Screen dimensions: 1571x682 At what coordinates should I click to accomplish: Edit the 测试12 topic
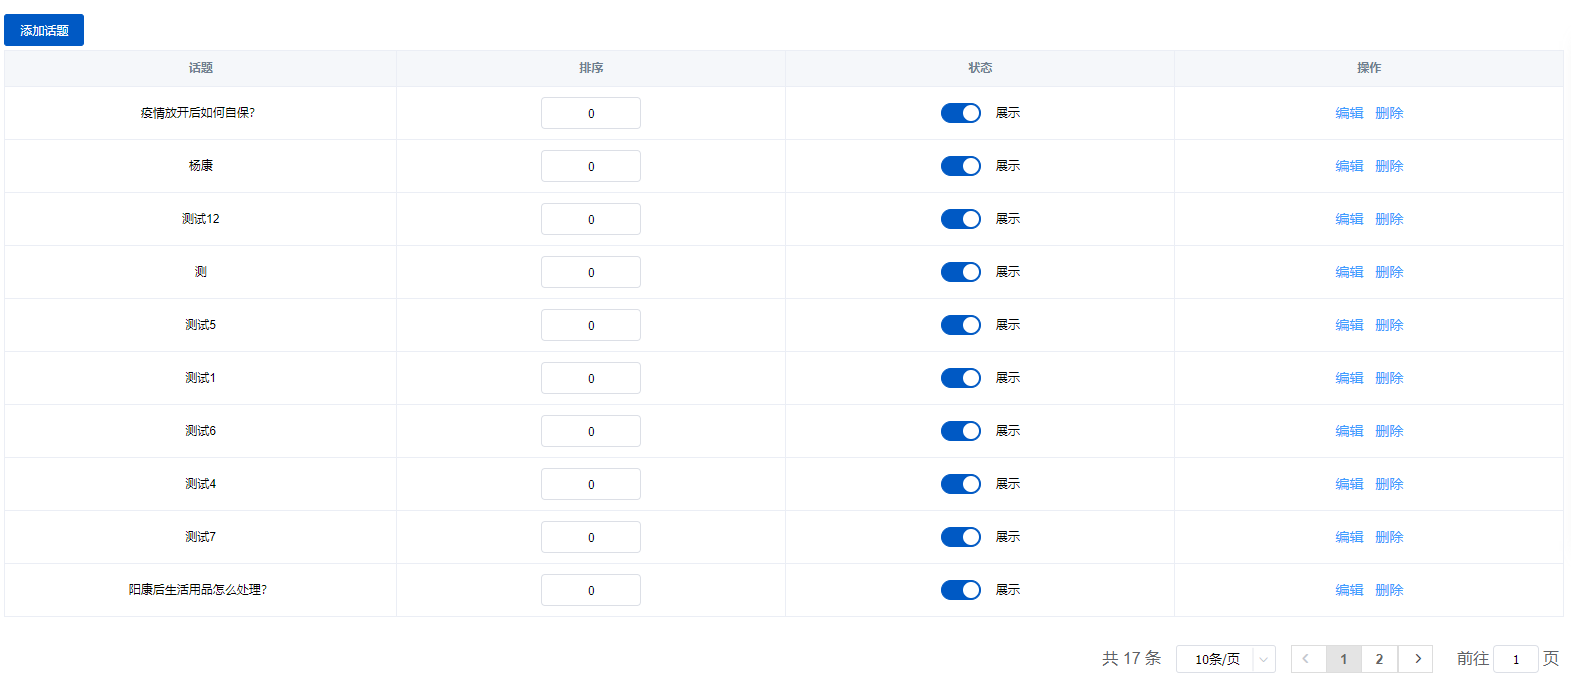(x=1349, y=219)
